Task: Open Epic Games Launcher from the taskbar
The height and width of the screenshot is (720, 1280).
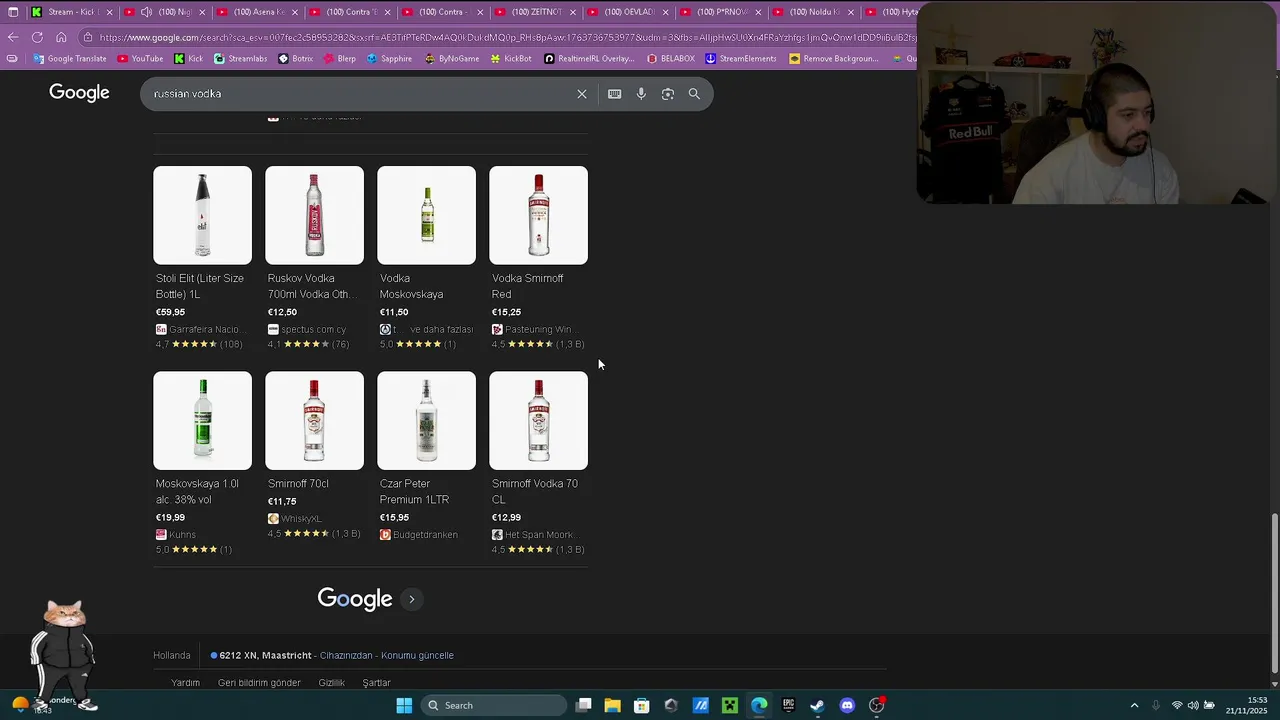Action: (789, 705)
